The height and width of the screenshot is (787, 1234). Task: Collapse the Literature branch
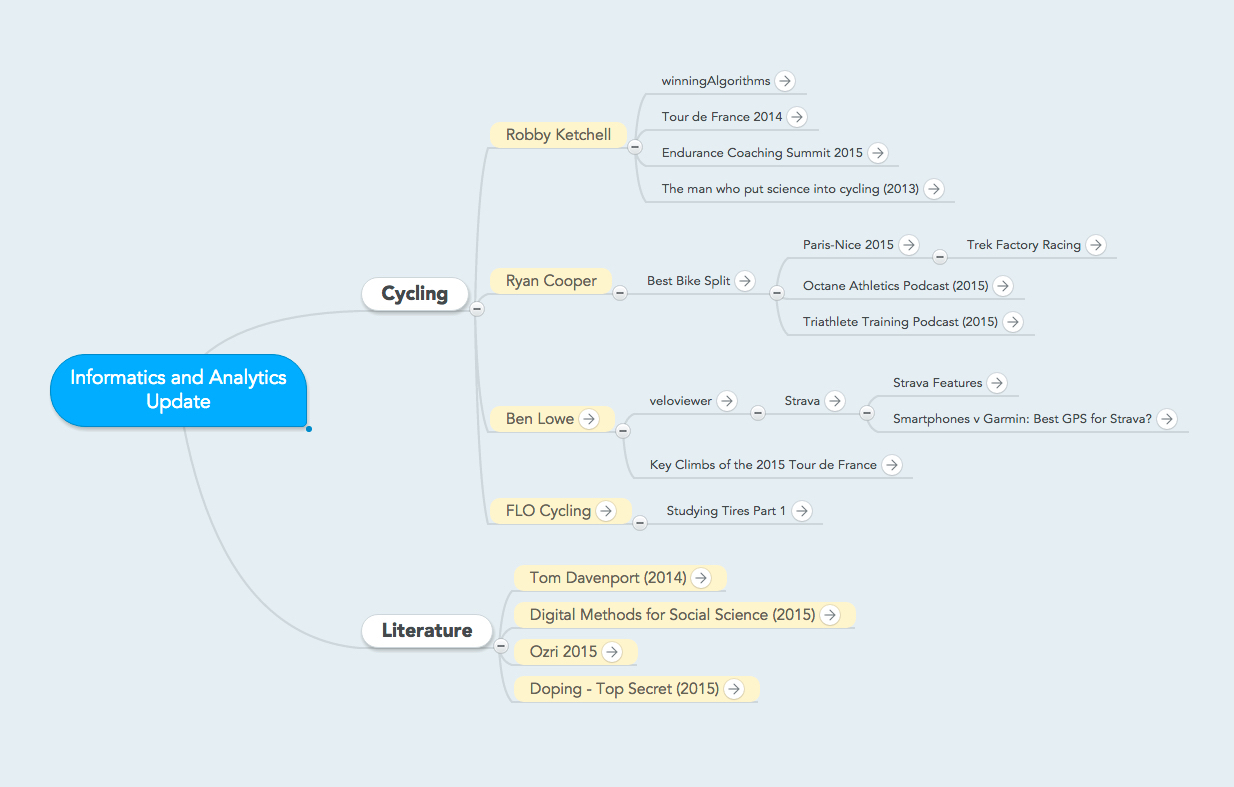click(501, 645)
